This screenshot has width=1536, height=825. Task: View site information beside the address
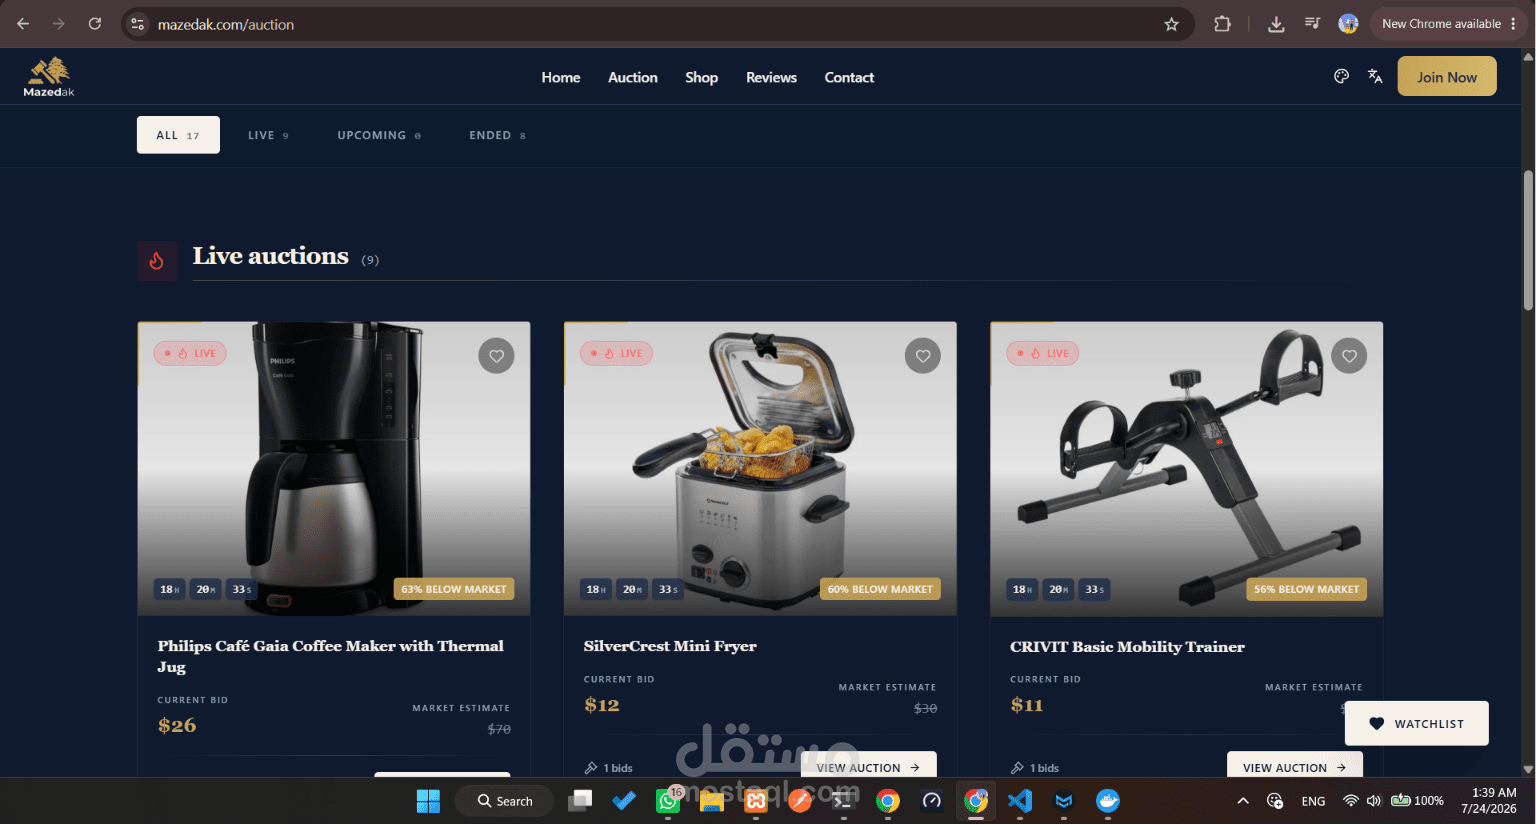(138, 24)
